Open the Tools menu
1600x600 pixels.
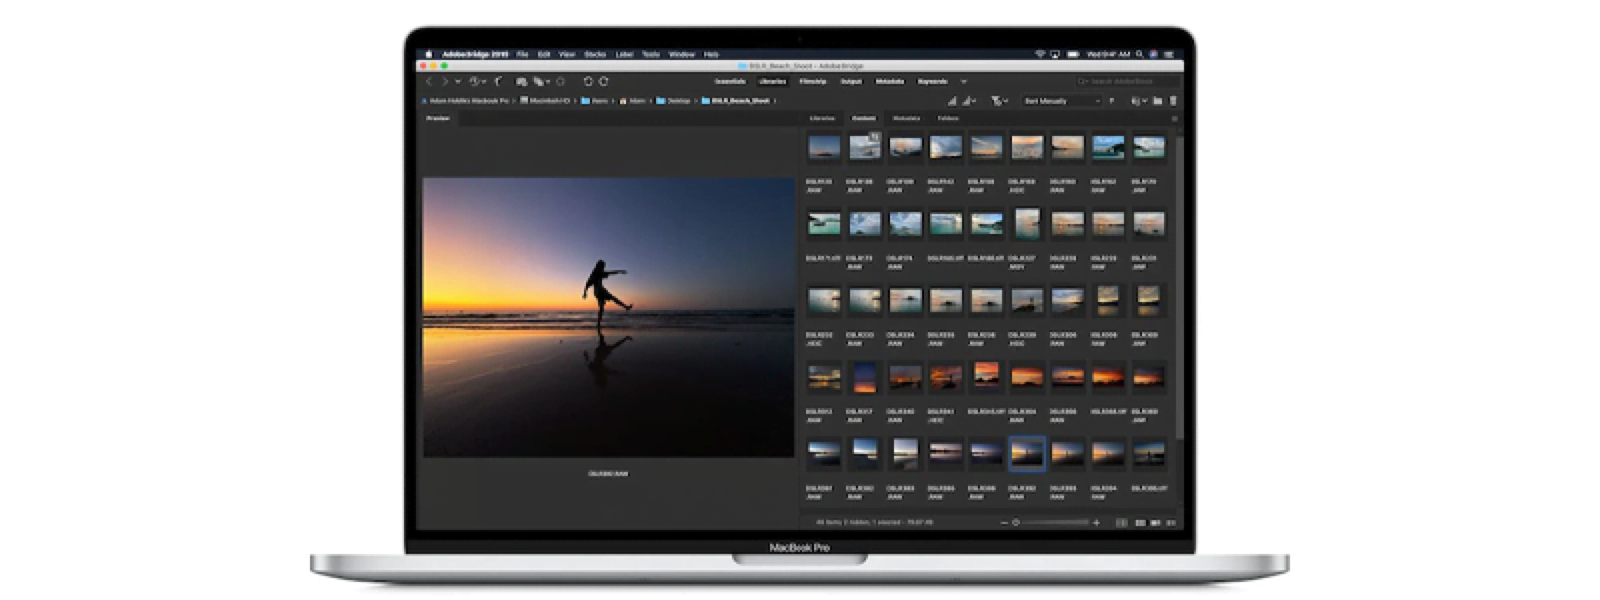[x=651, y=54]
